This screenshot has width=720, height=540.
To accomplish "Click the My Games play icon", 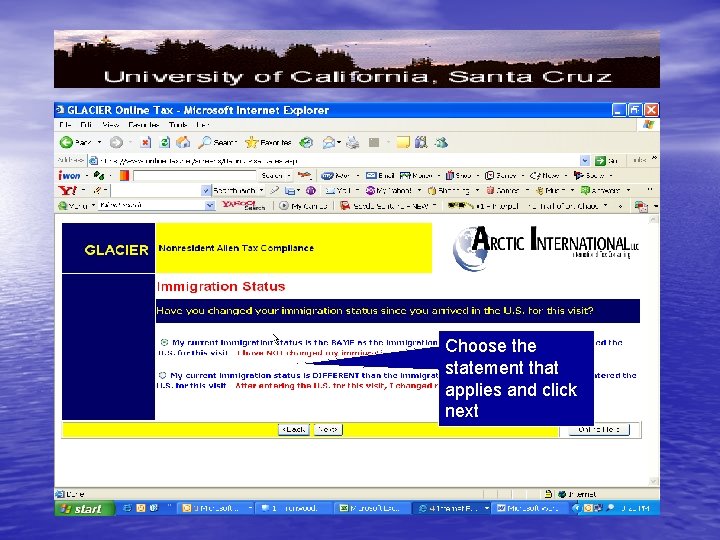I will click(284, 206).
